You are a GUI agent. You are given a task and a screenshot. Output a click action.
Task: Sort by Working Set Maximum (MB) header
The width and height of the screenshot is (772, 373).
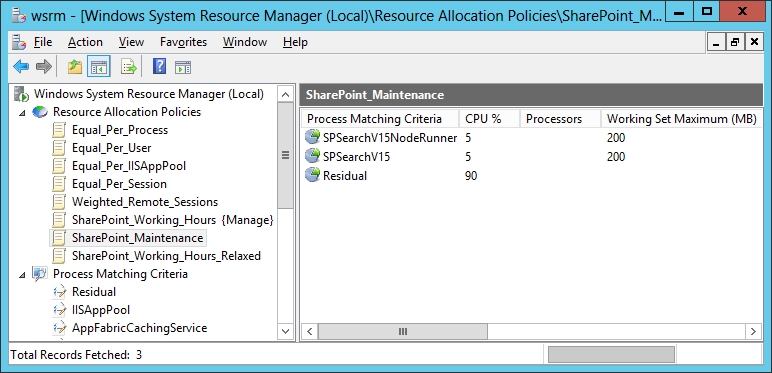pyautogui.click(x=682, y=119)
